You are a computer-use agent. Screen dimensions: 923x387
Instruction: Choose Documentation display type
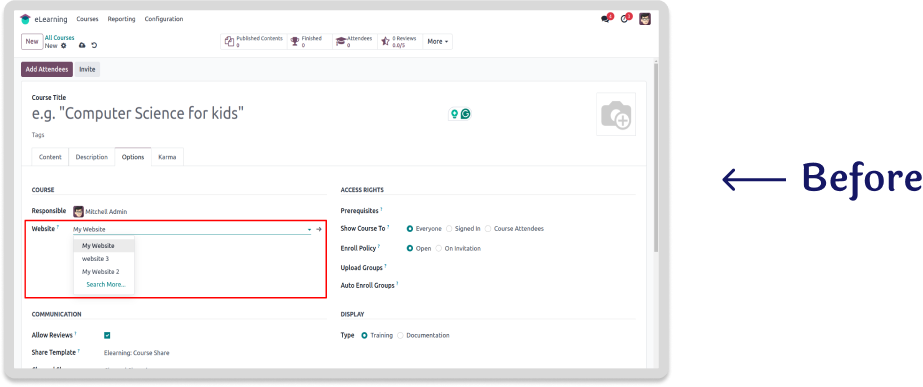400,335
